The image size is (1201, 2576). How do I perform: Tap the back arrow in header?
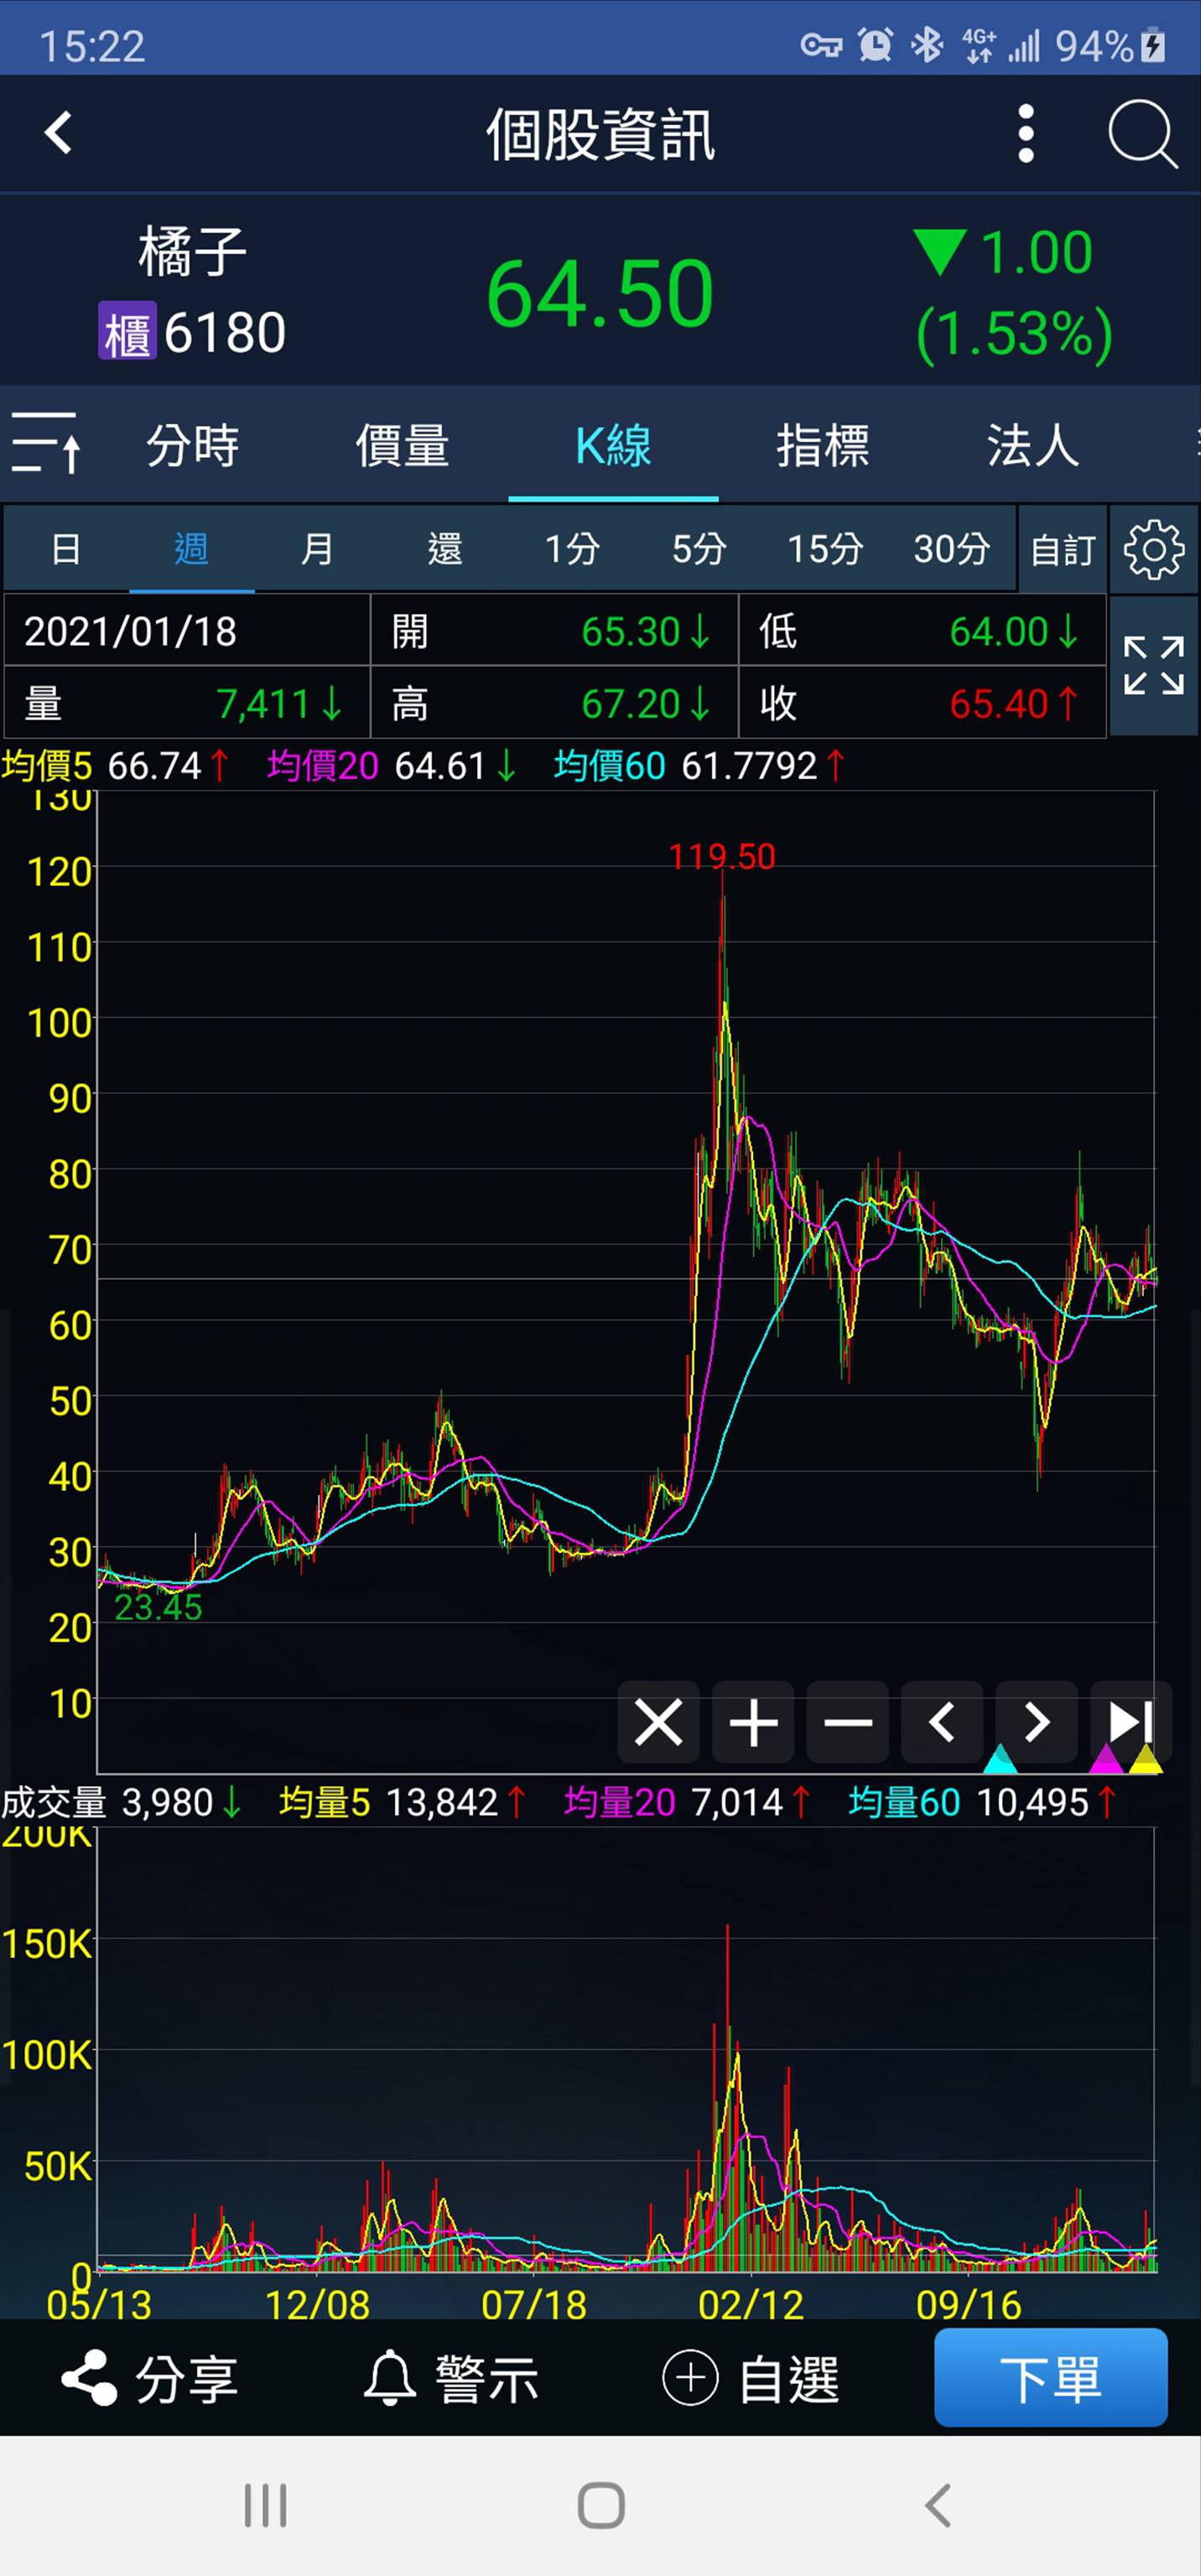59,132
